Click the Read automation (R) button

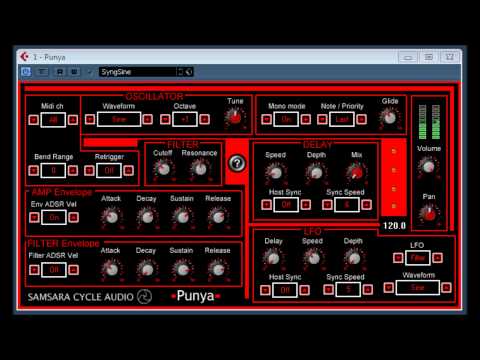point(60,72)
